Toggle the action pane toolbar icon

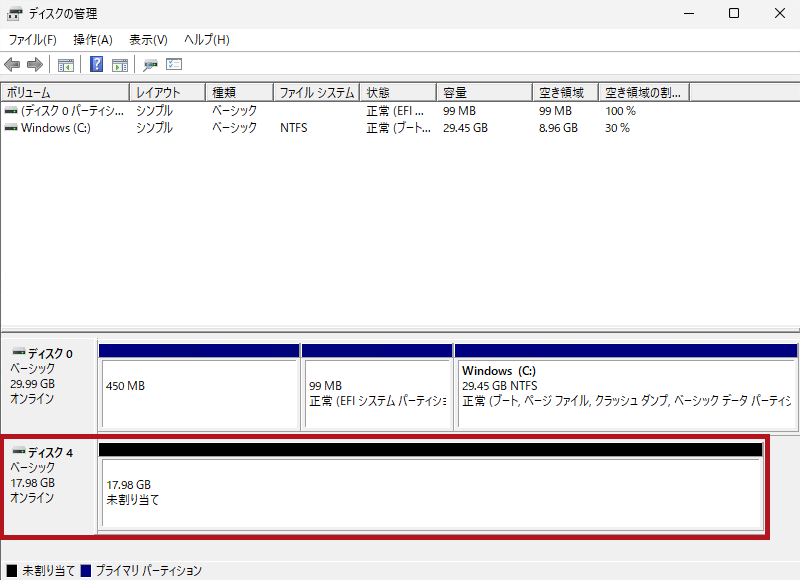point(120,65)
